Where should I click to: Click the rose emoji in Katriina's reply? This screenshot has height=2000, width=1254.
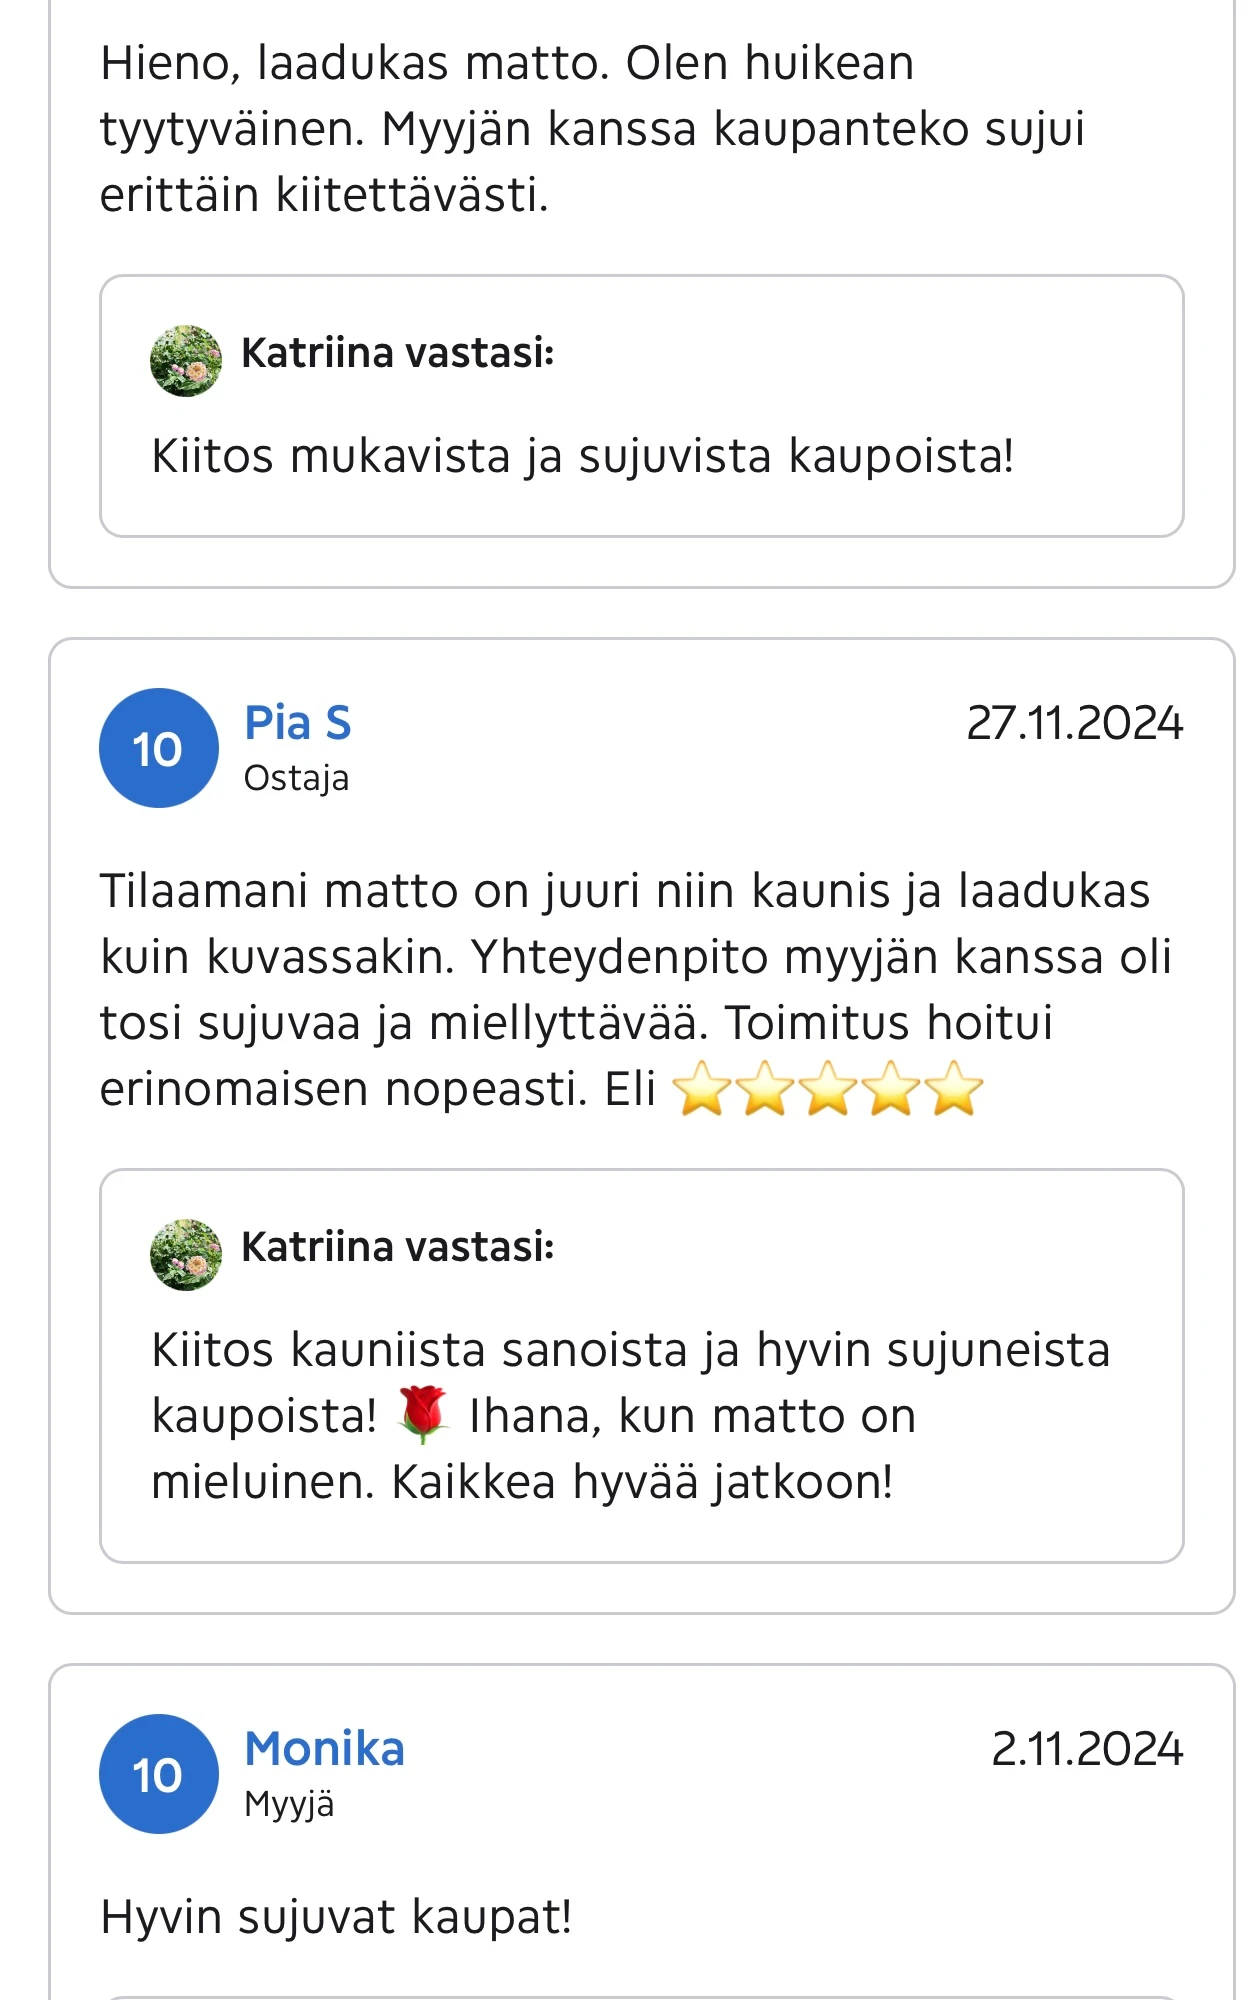tap(425, 1415)
